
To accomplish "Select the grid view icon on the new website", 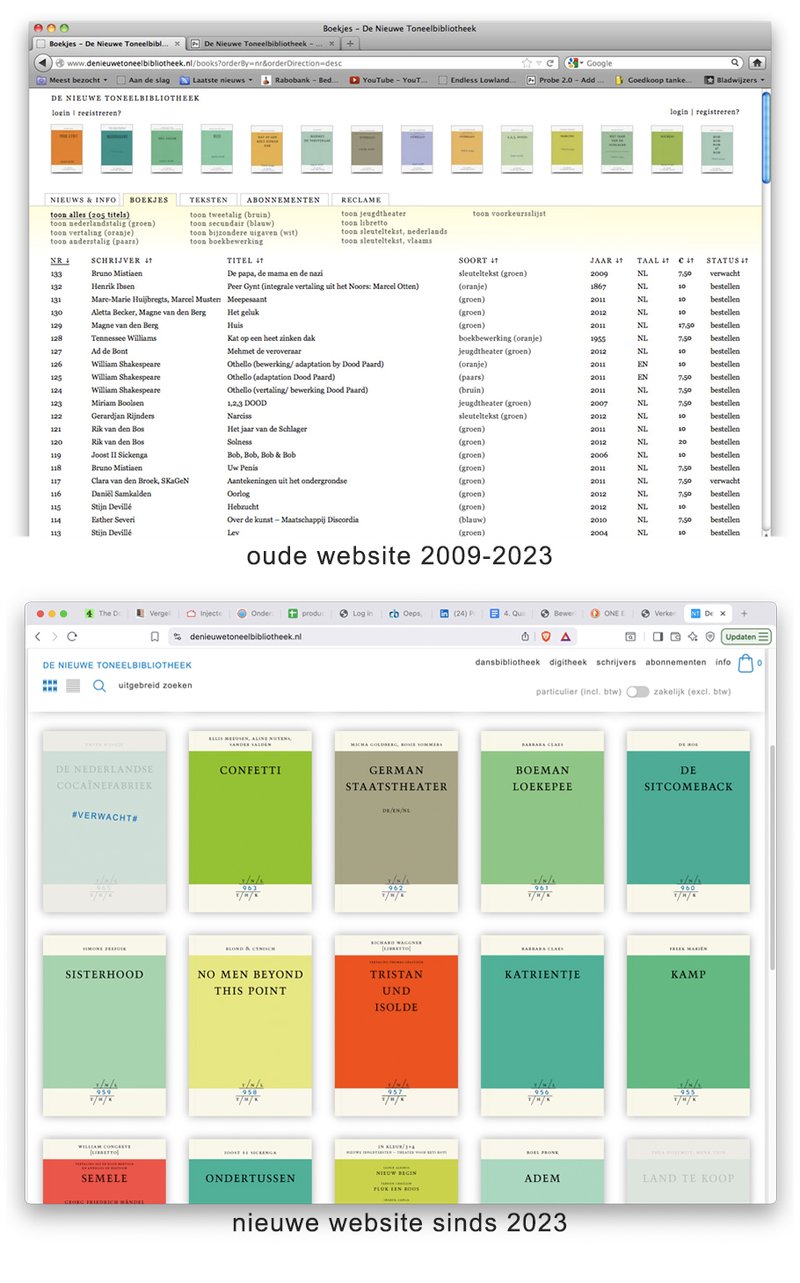I will [48, 685].
